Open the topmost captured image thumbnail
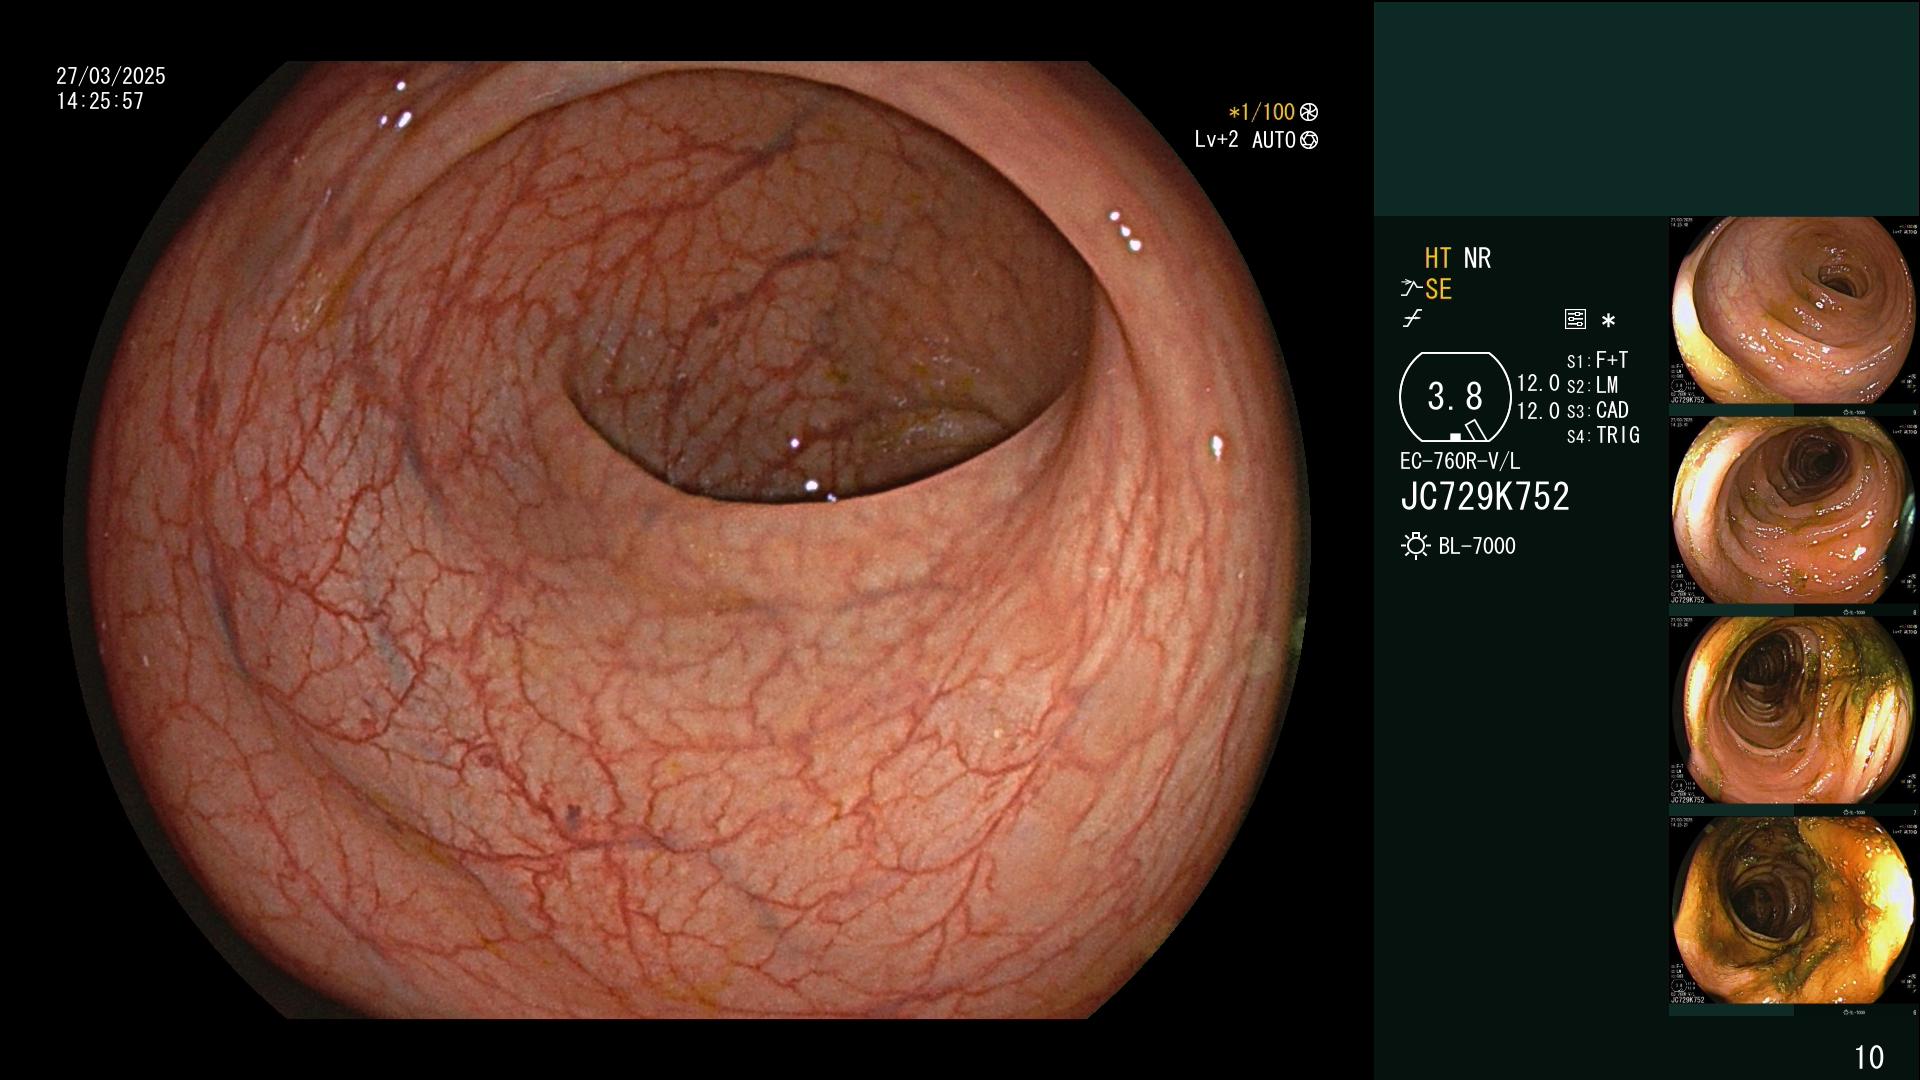 1794,311
